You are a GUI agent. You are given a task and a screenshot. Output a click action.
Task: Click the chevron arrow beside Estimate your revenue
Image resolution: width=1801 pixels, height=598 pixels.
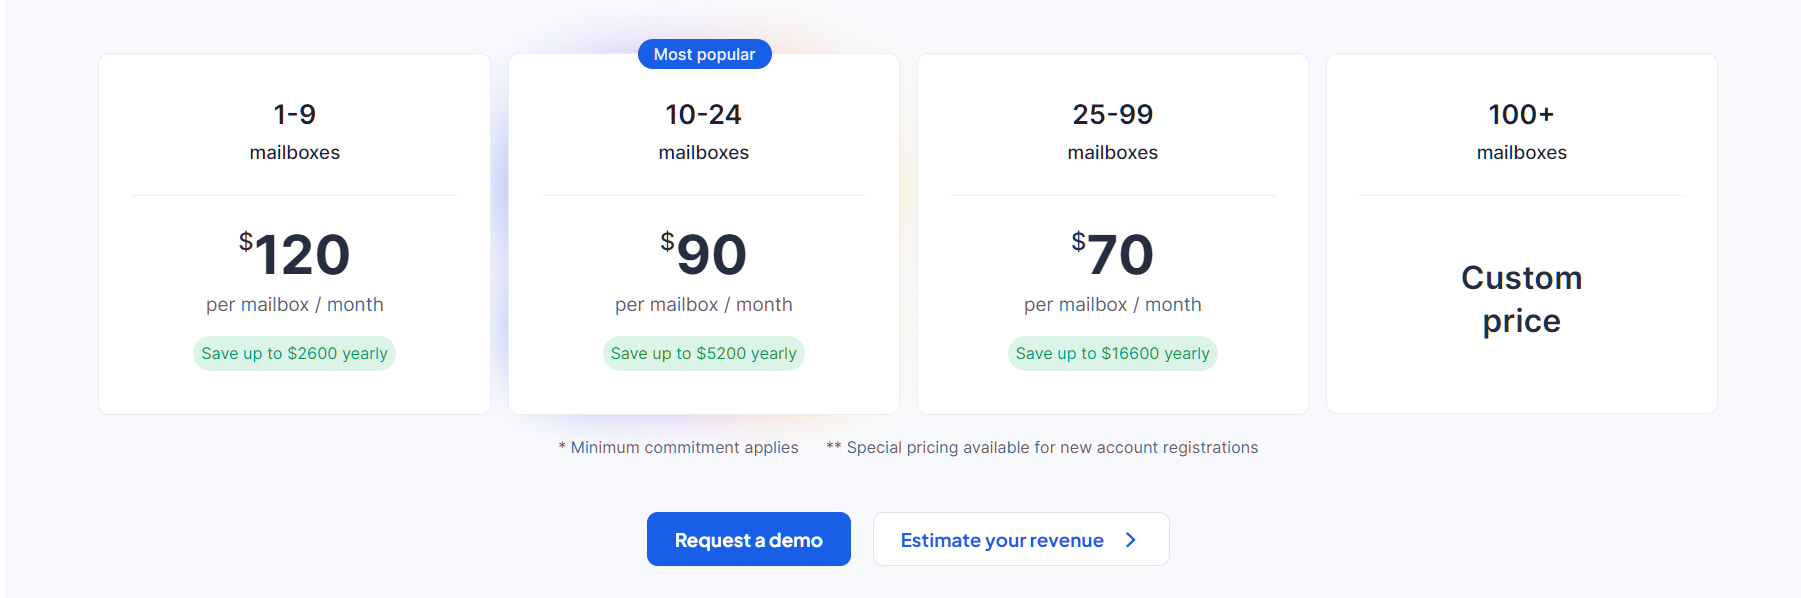tap(1131, 540)
